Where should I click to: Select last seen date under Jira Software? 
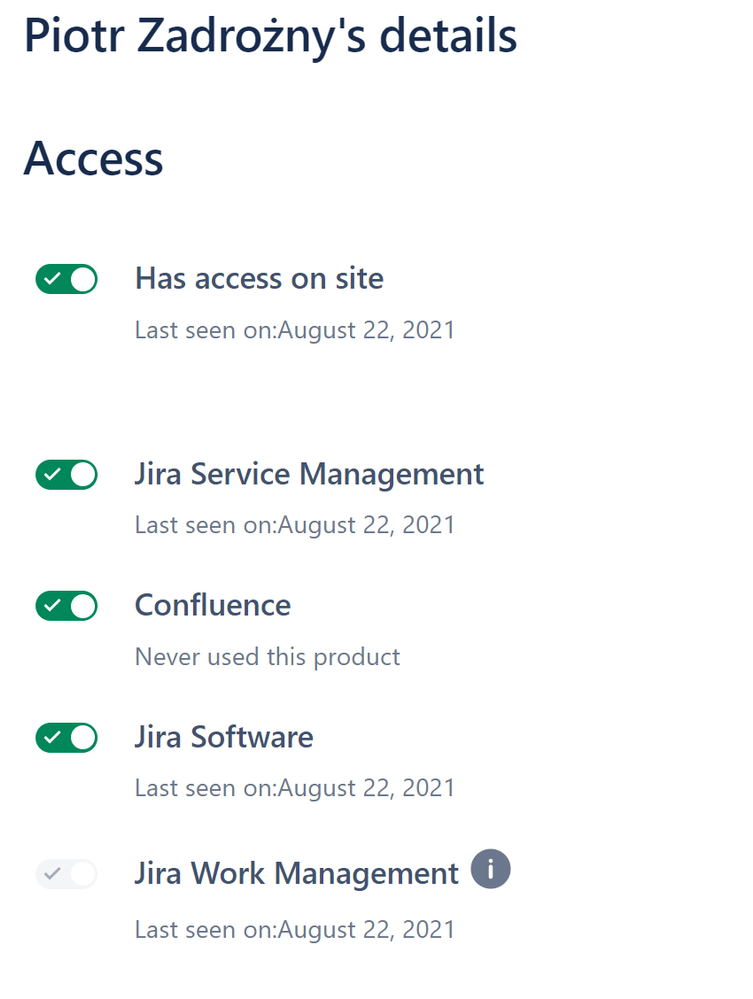click(295, 788)
